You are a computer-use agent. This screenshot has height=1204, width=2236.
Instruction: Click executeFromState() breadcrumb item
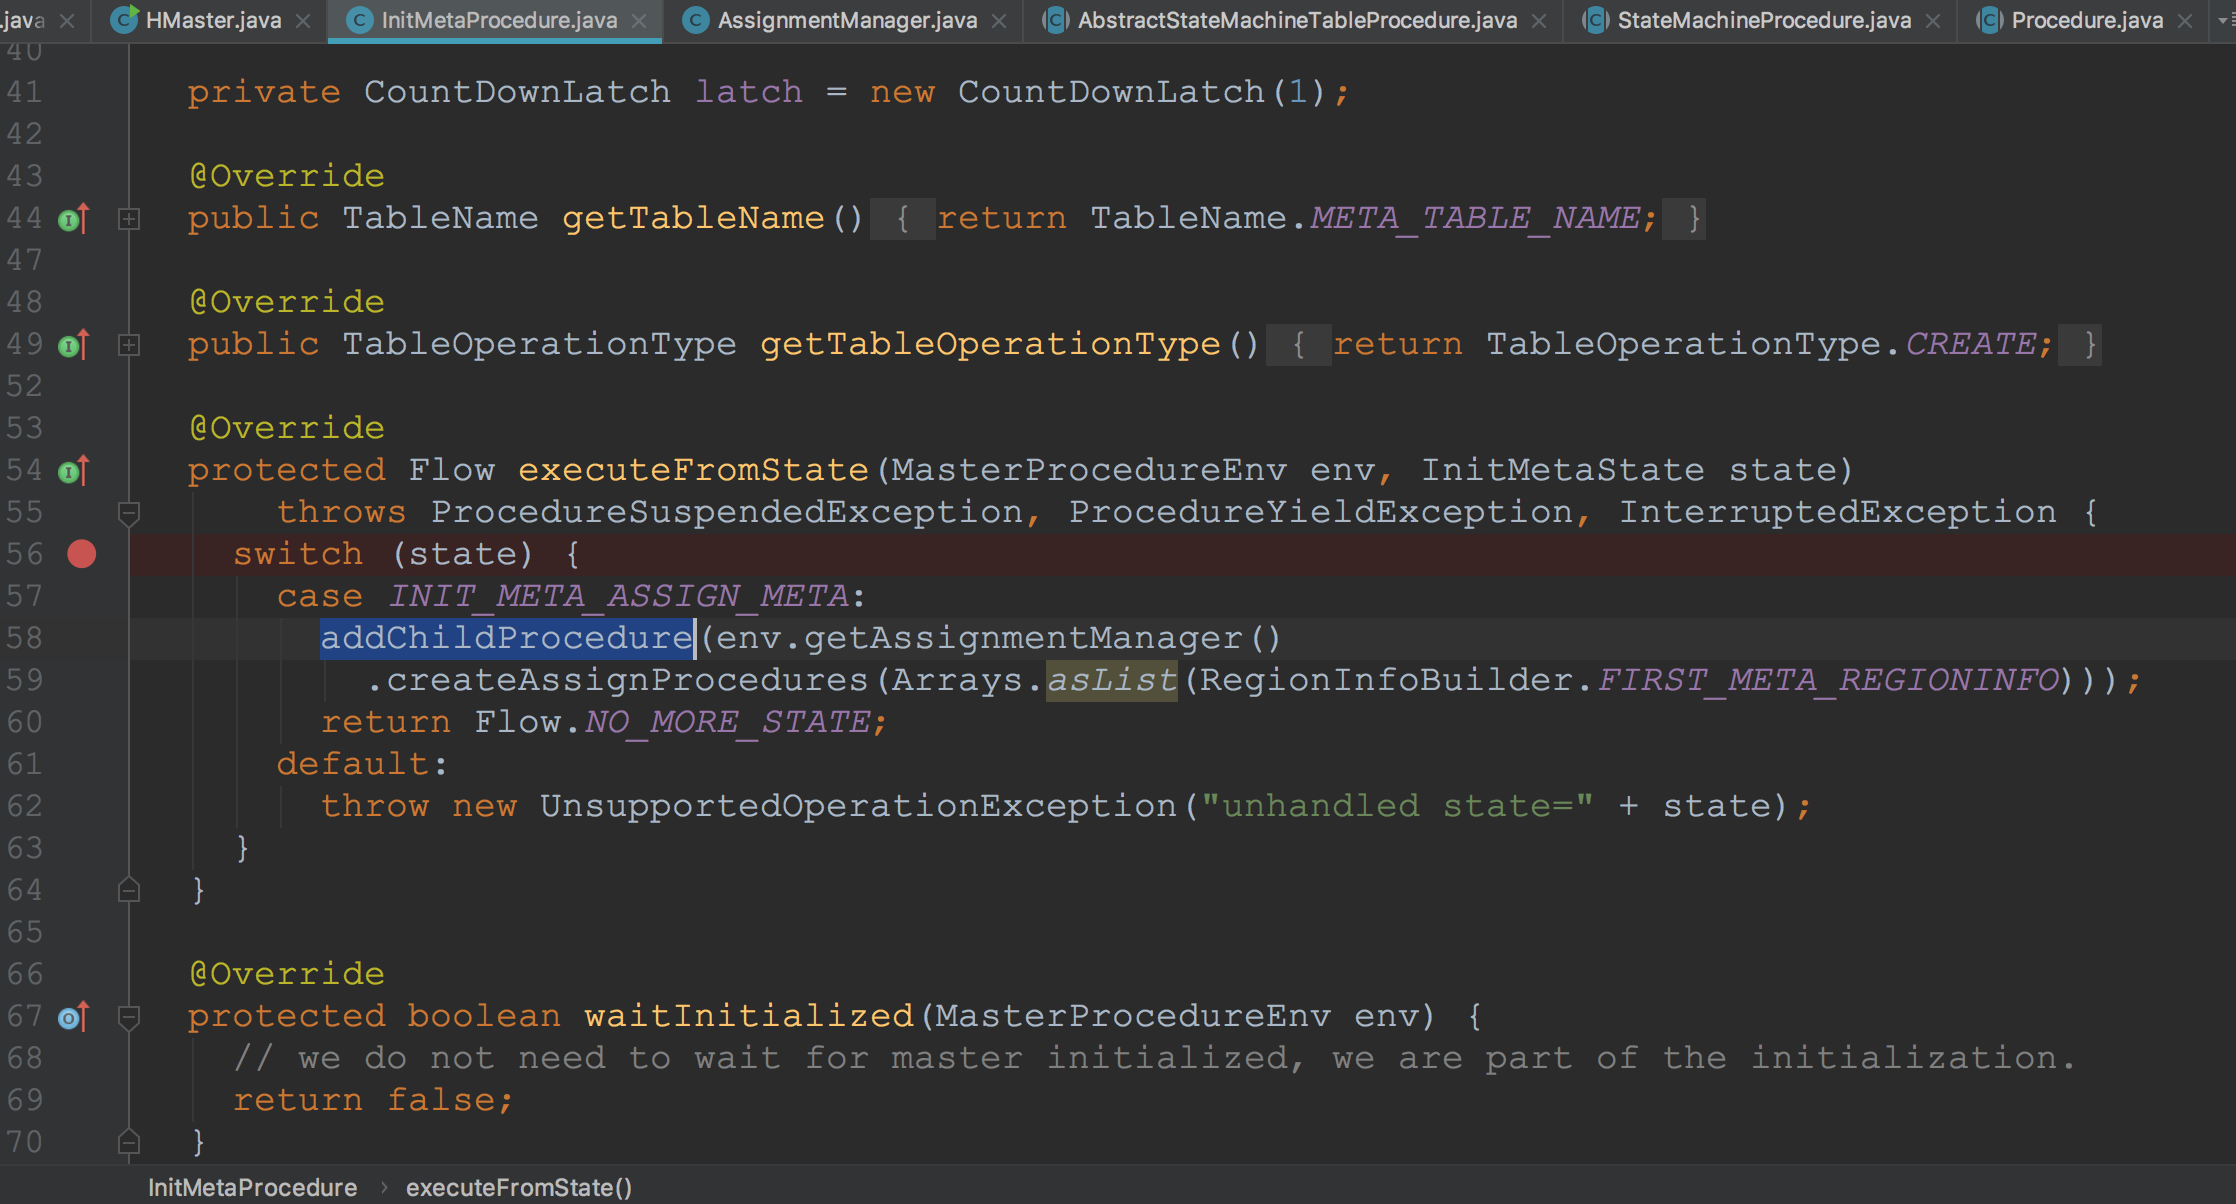[x=518, y=1187]
